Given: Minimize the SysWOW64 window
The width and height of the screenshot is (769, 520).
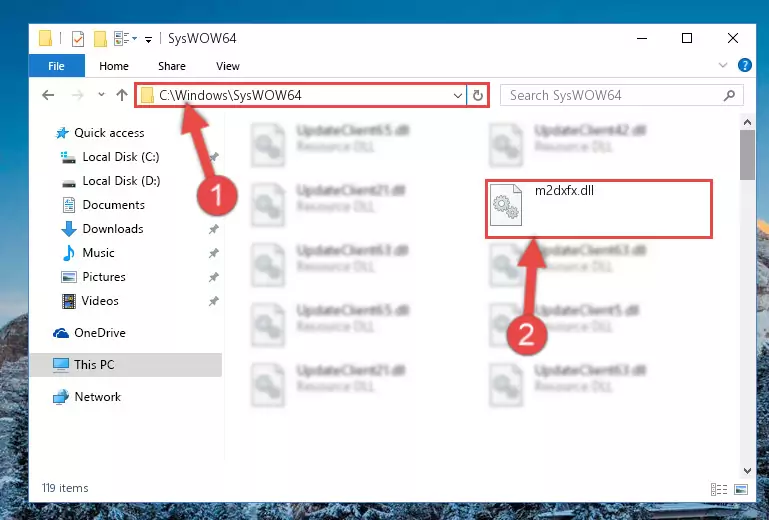Looking at the screenshot, I should tap(641, 38).
